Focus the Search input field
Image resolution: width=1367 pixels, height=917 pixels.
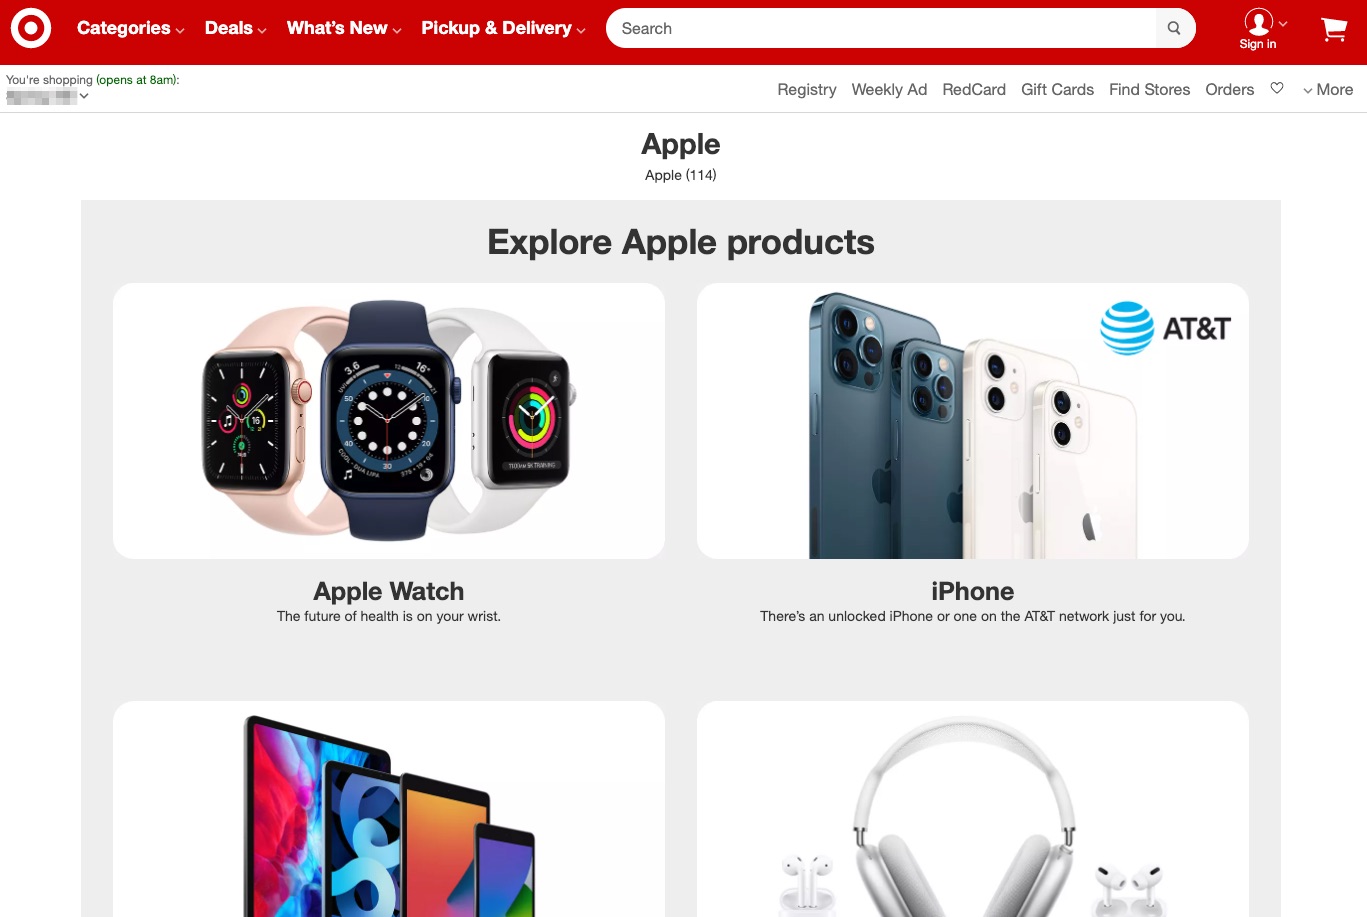pos(881,28)
